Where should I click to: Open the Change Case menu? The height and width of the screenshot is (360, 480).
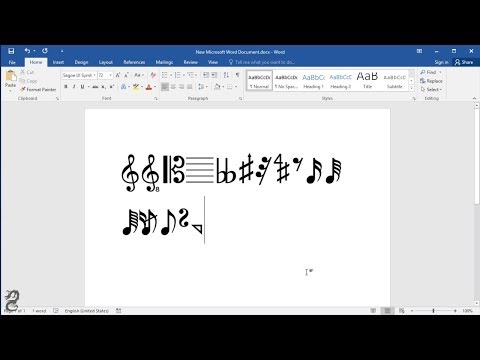pos(139,75)
